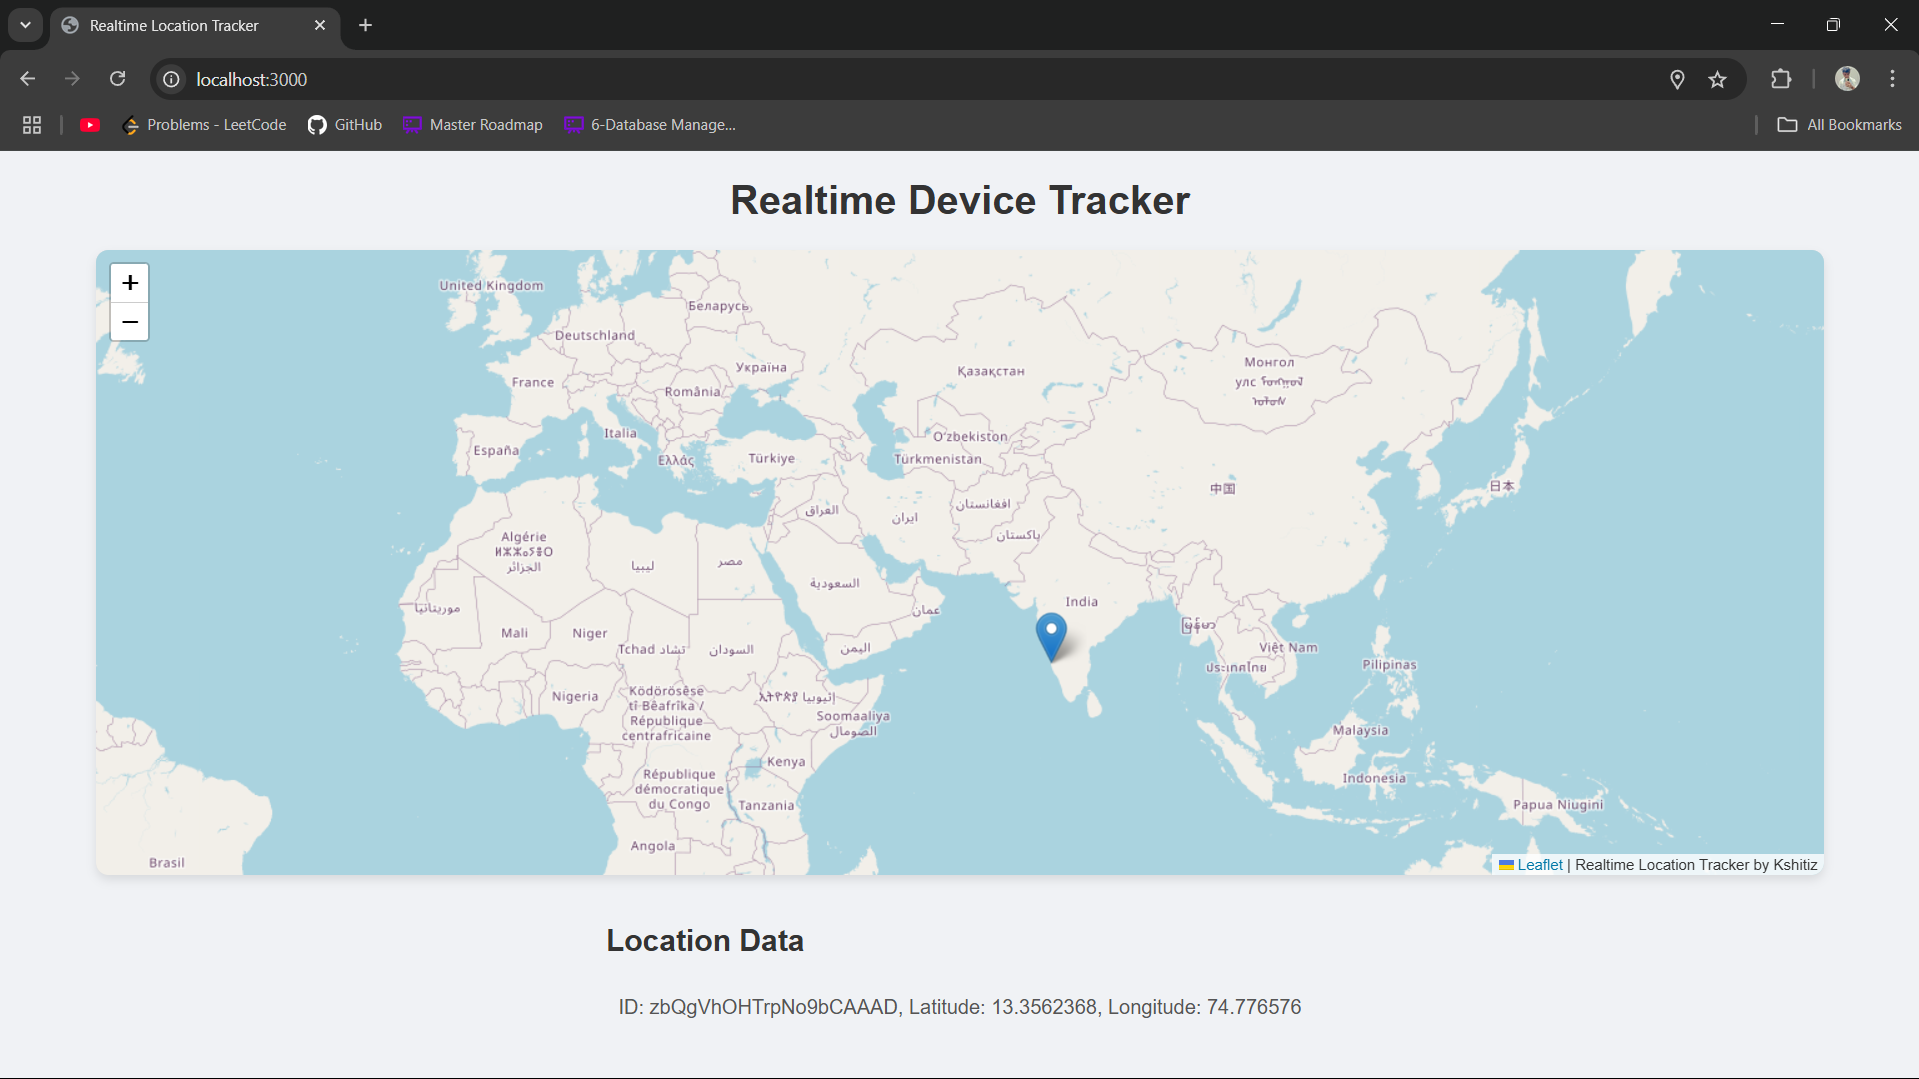Expand the tab search dropdown arrow
Image resolution: width=1919 pixels, height=1079 pixels.
[x=25, y=25]
